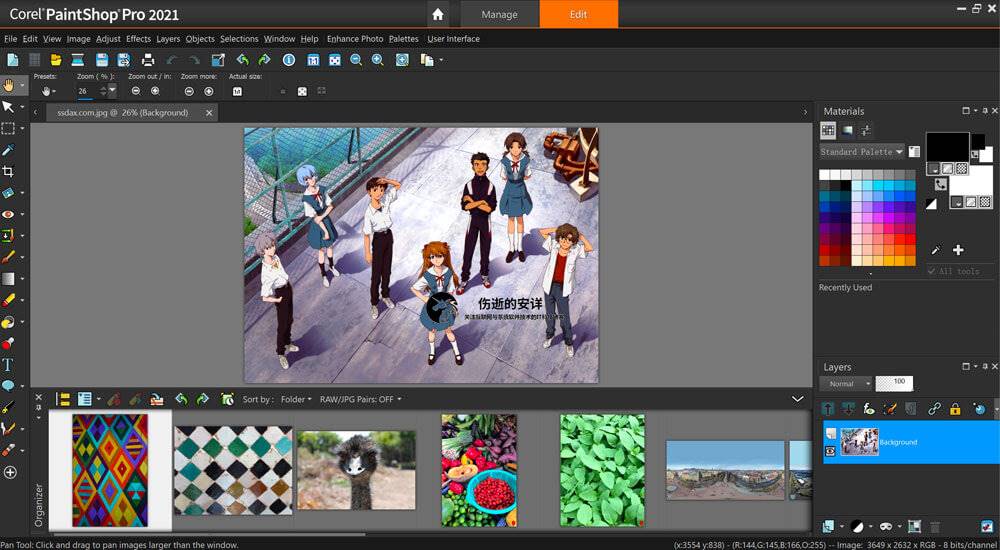The height and width of the screenshot is (550, 1000).
Task: Click the large black foreground swatch
Action: (947, 147)
